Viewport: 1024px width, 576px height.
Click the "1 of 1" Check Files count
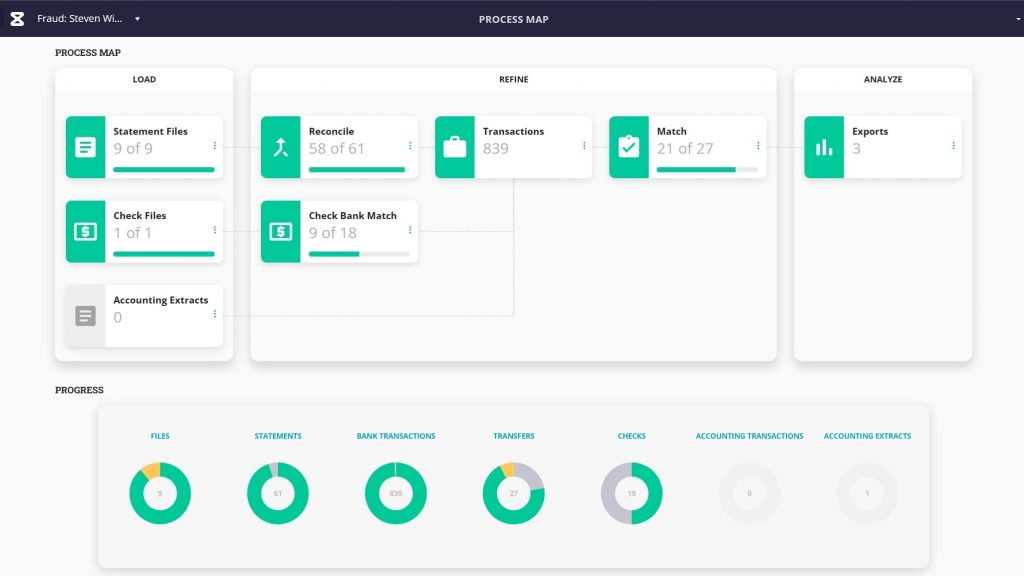132,233
